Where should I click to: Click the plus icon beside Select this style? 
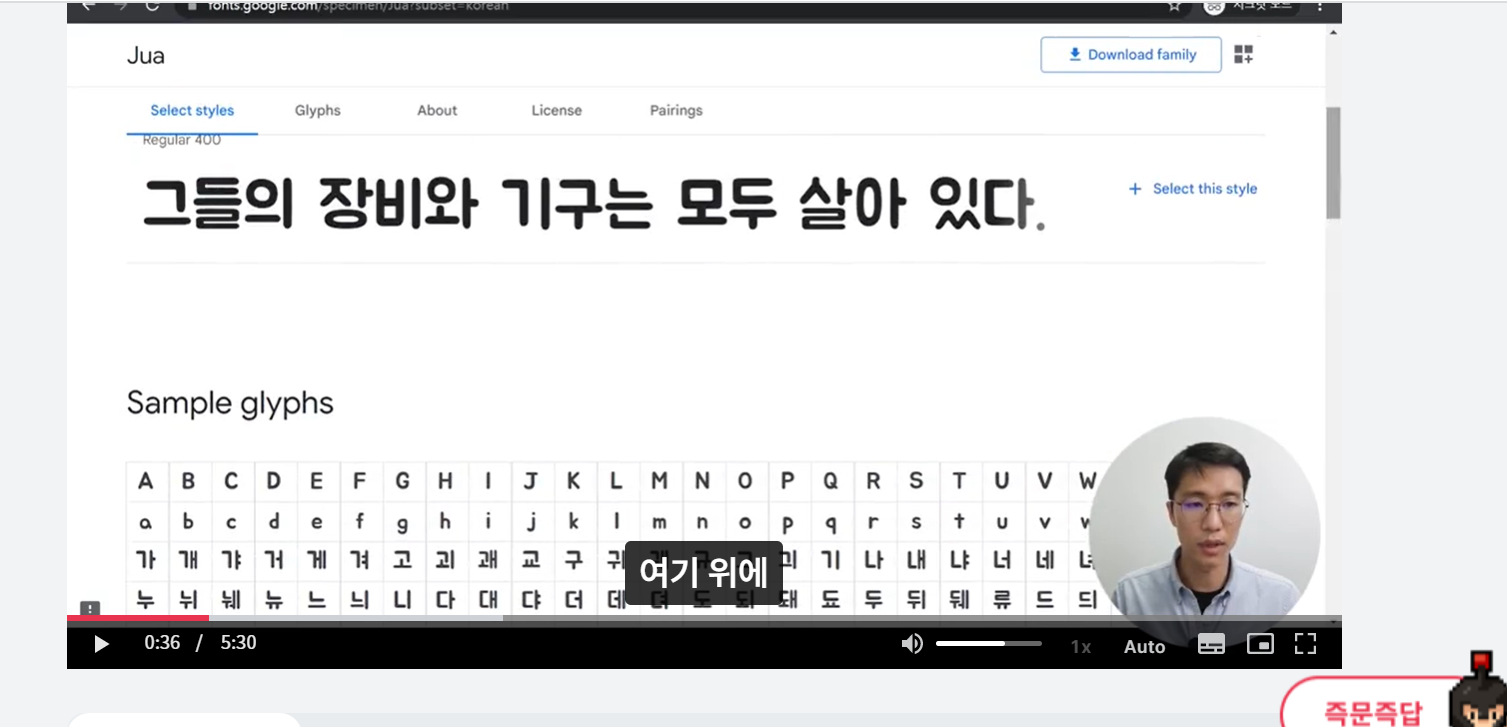click(x=1135, y=189)
